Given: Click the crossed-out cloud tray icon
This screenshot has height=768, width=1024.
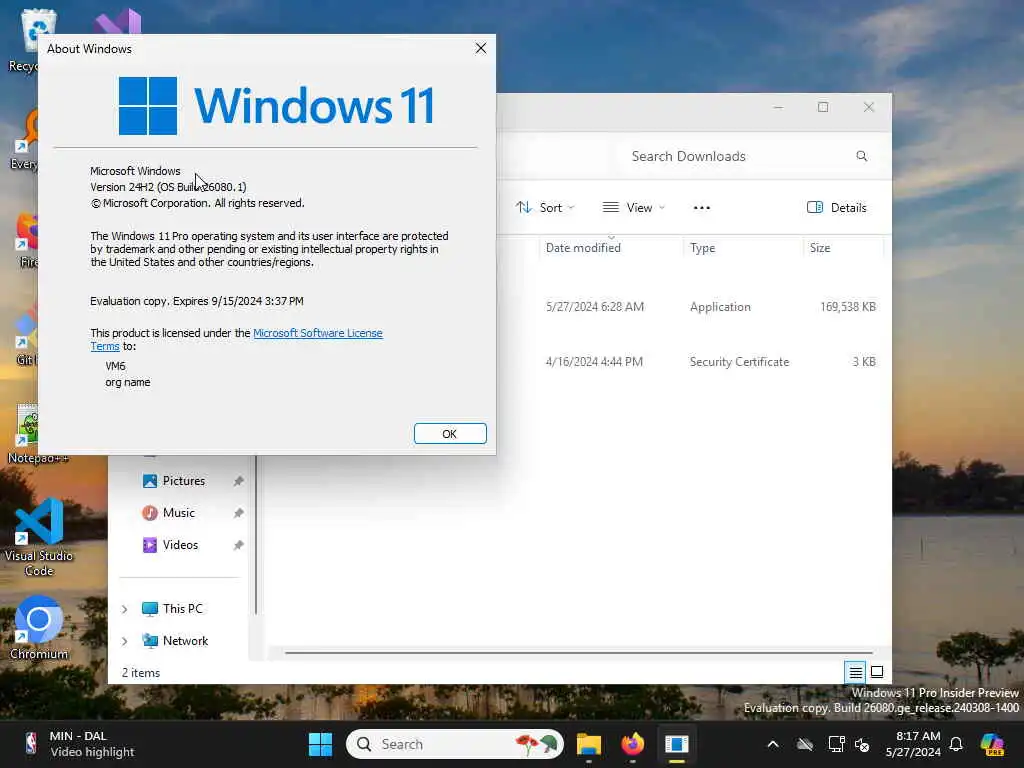Looking at the screenshot, I should pyautogui.click(x=805, y=744).
